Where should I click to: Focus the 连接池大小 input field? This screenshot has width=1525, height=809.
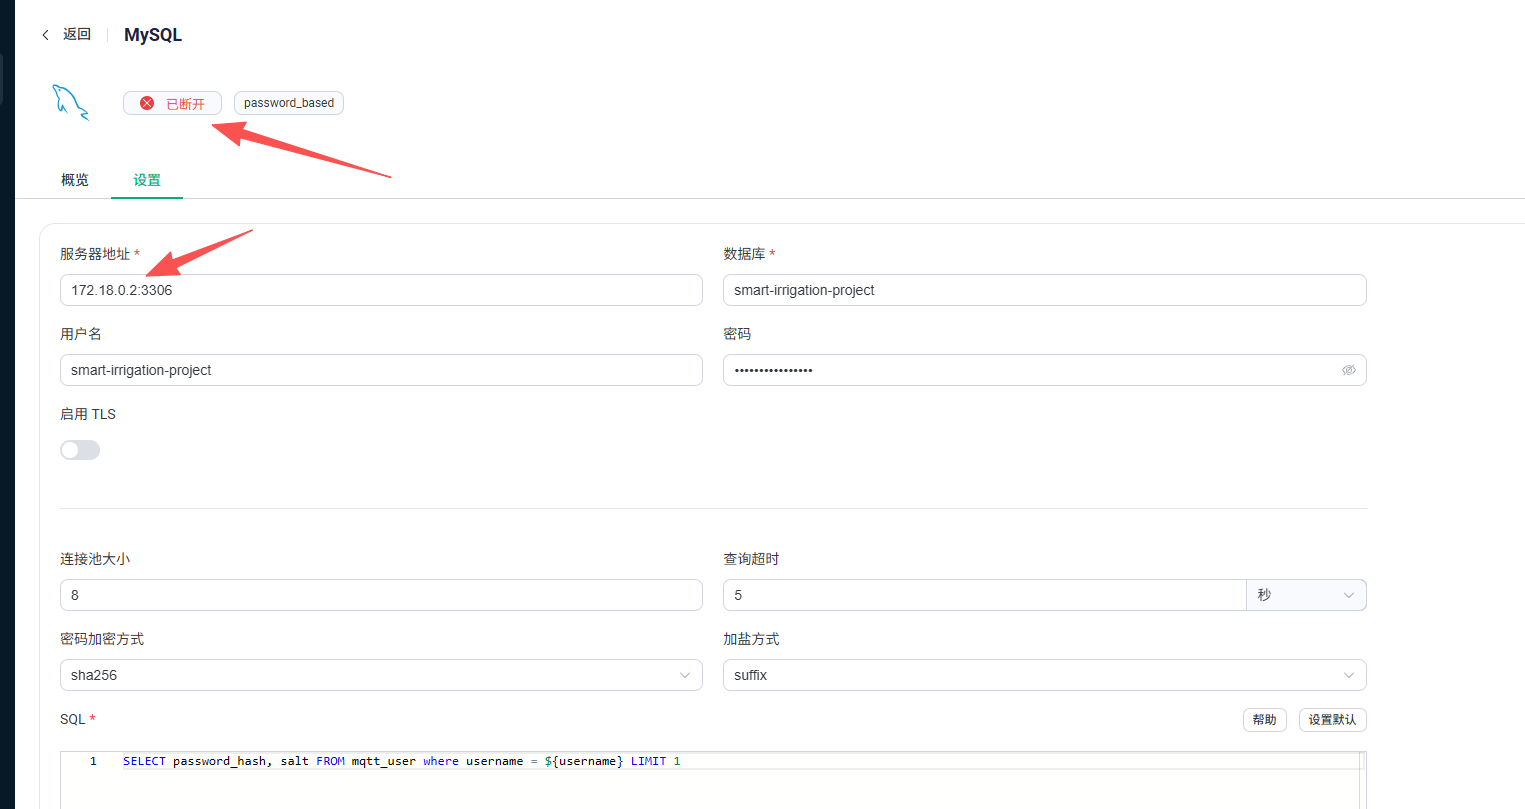point(381,595)
